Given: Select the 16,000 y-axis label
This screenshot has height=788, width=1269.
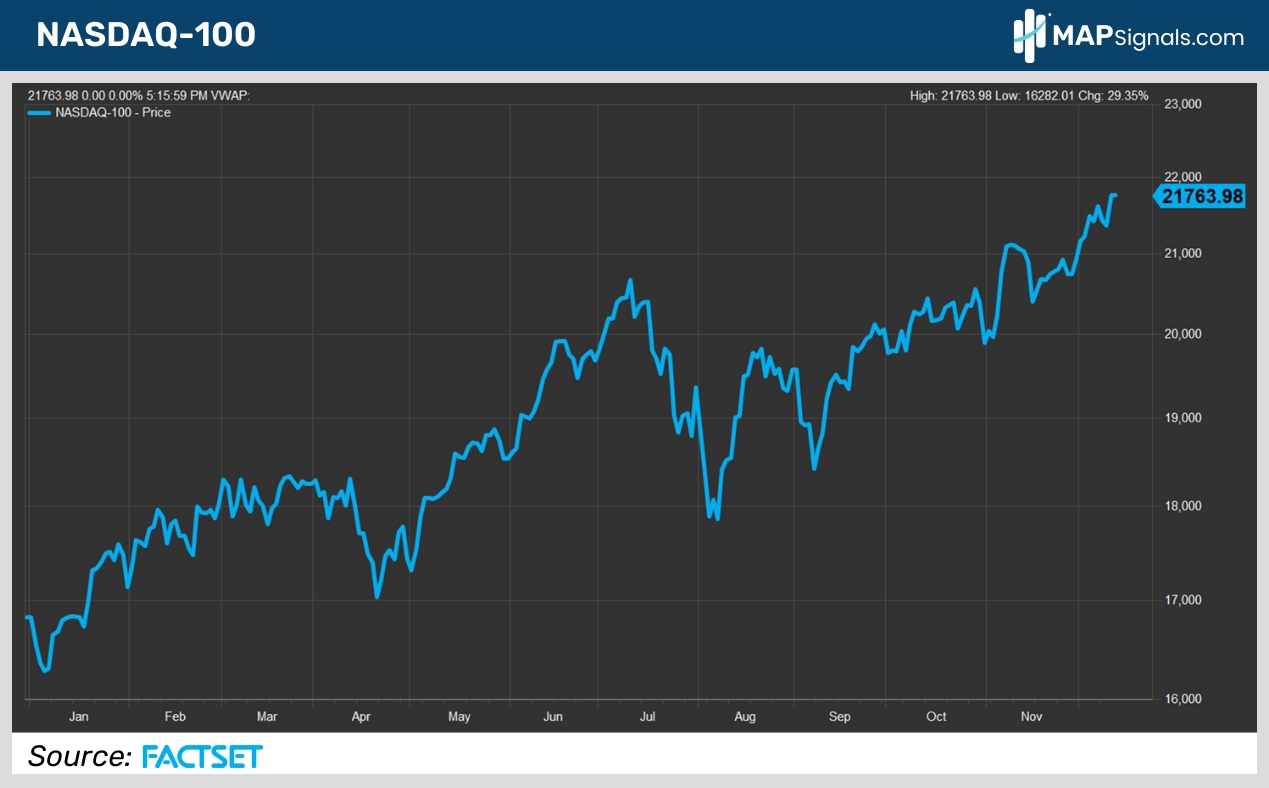Looking at the screenshot, I should point(1181,698).
